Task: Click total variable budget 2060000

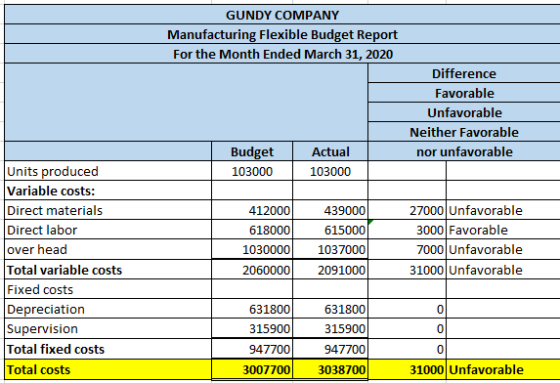Action: [252, 270]
